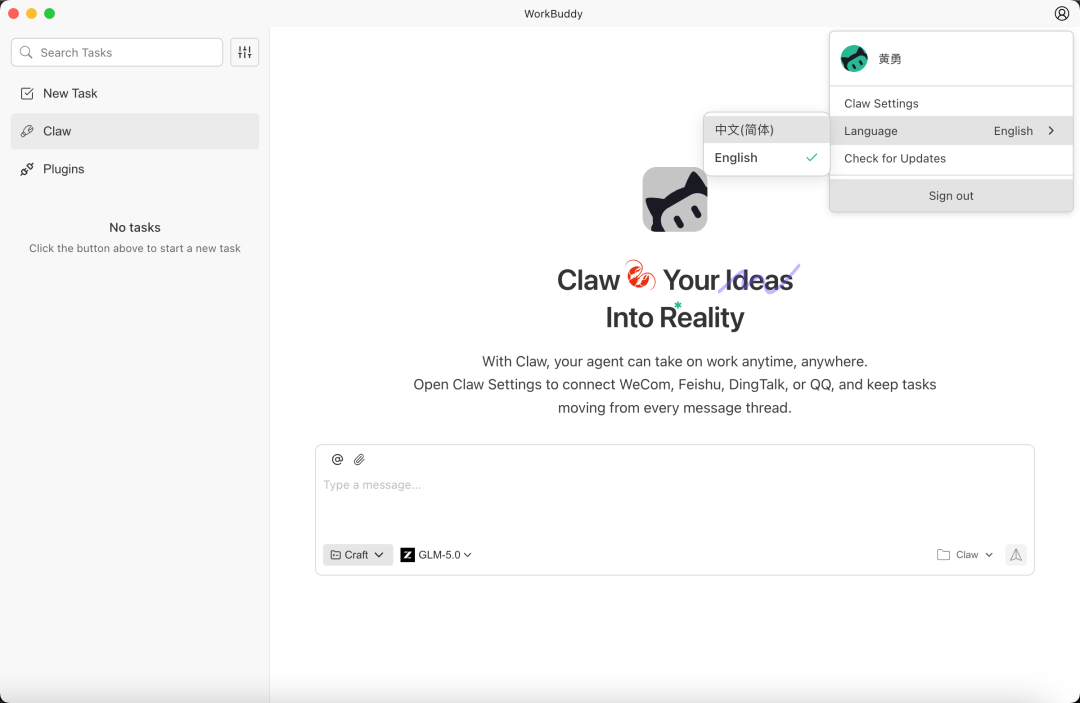Image resolution: width=1080 pixels, height=703 pixels.
Task: Select 中文(简体) language option
Action: [x=766, y=129]
